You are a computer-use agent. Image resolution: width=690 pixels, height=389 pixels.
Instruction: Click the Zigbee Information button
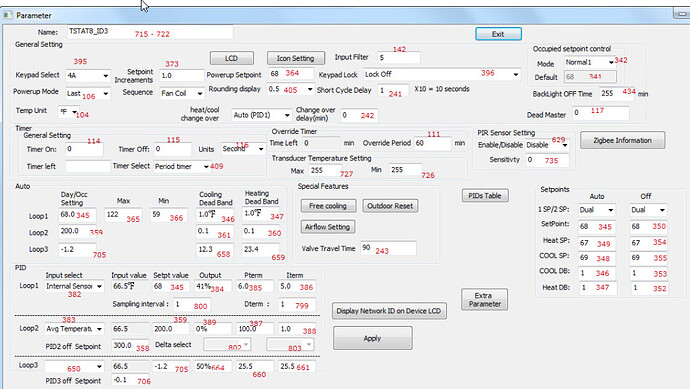[622, 140]
